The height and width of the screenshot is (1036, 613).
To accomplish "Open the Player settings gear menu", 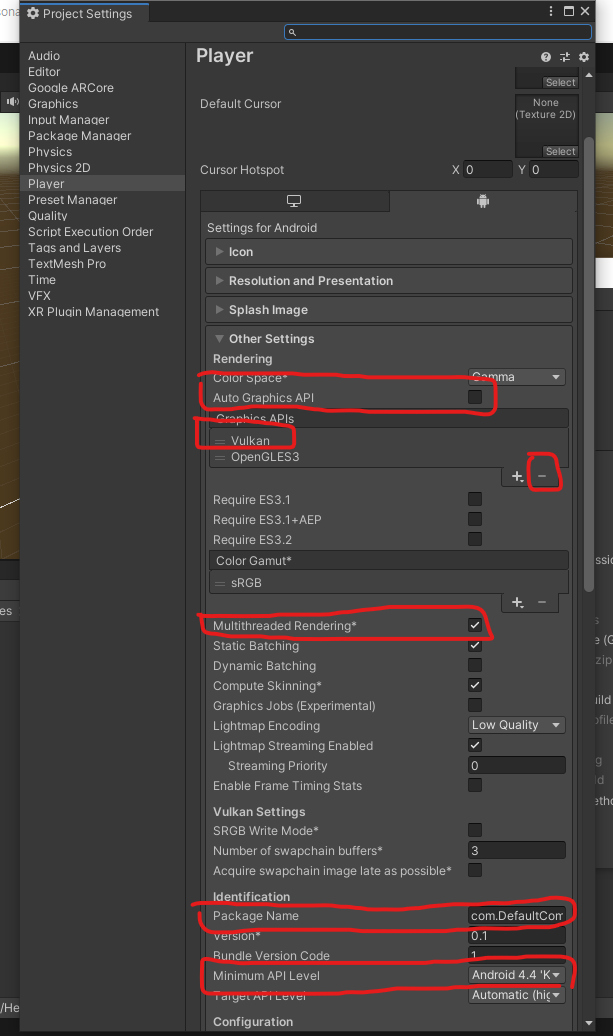I will pos(584,57).
